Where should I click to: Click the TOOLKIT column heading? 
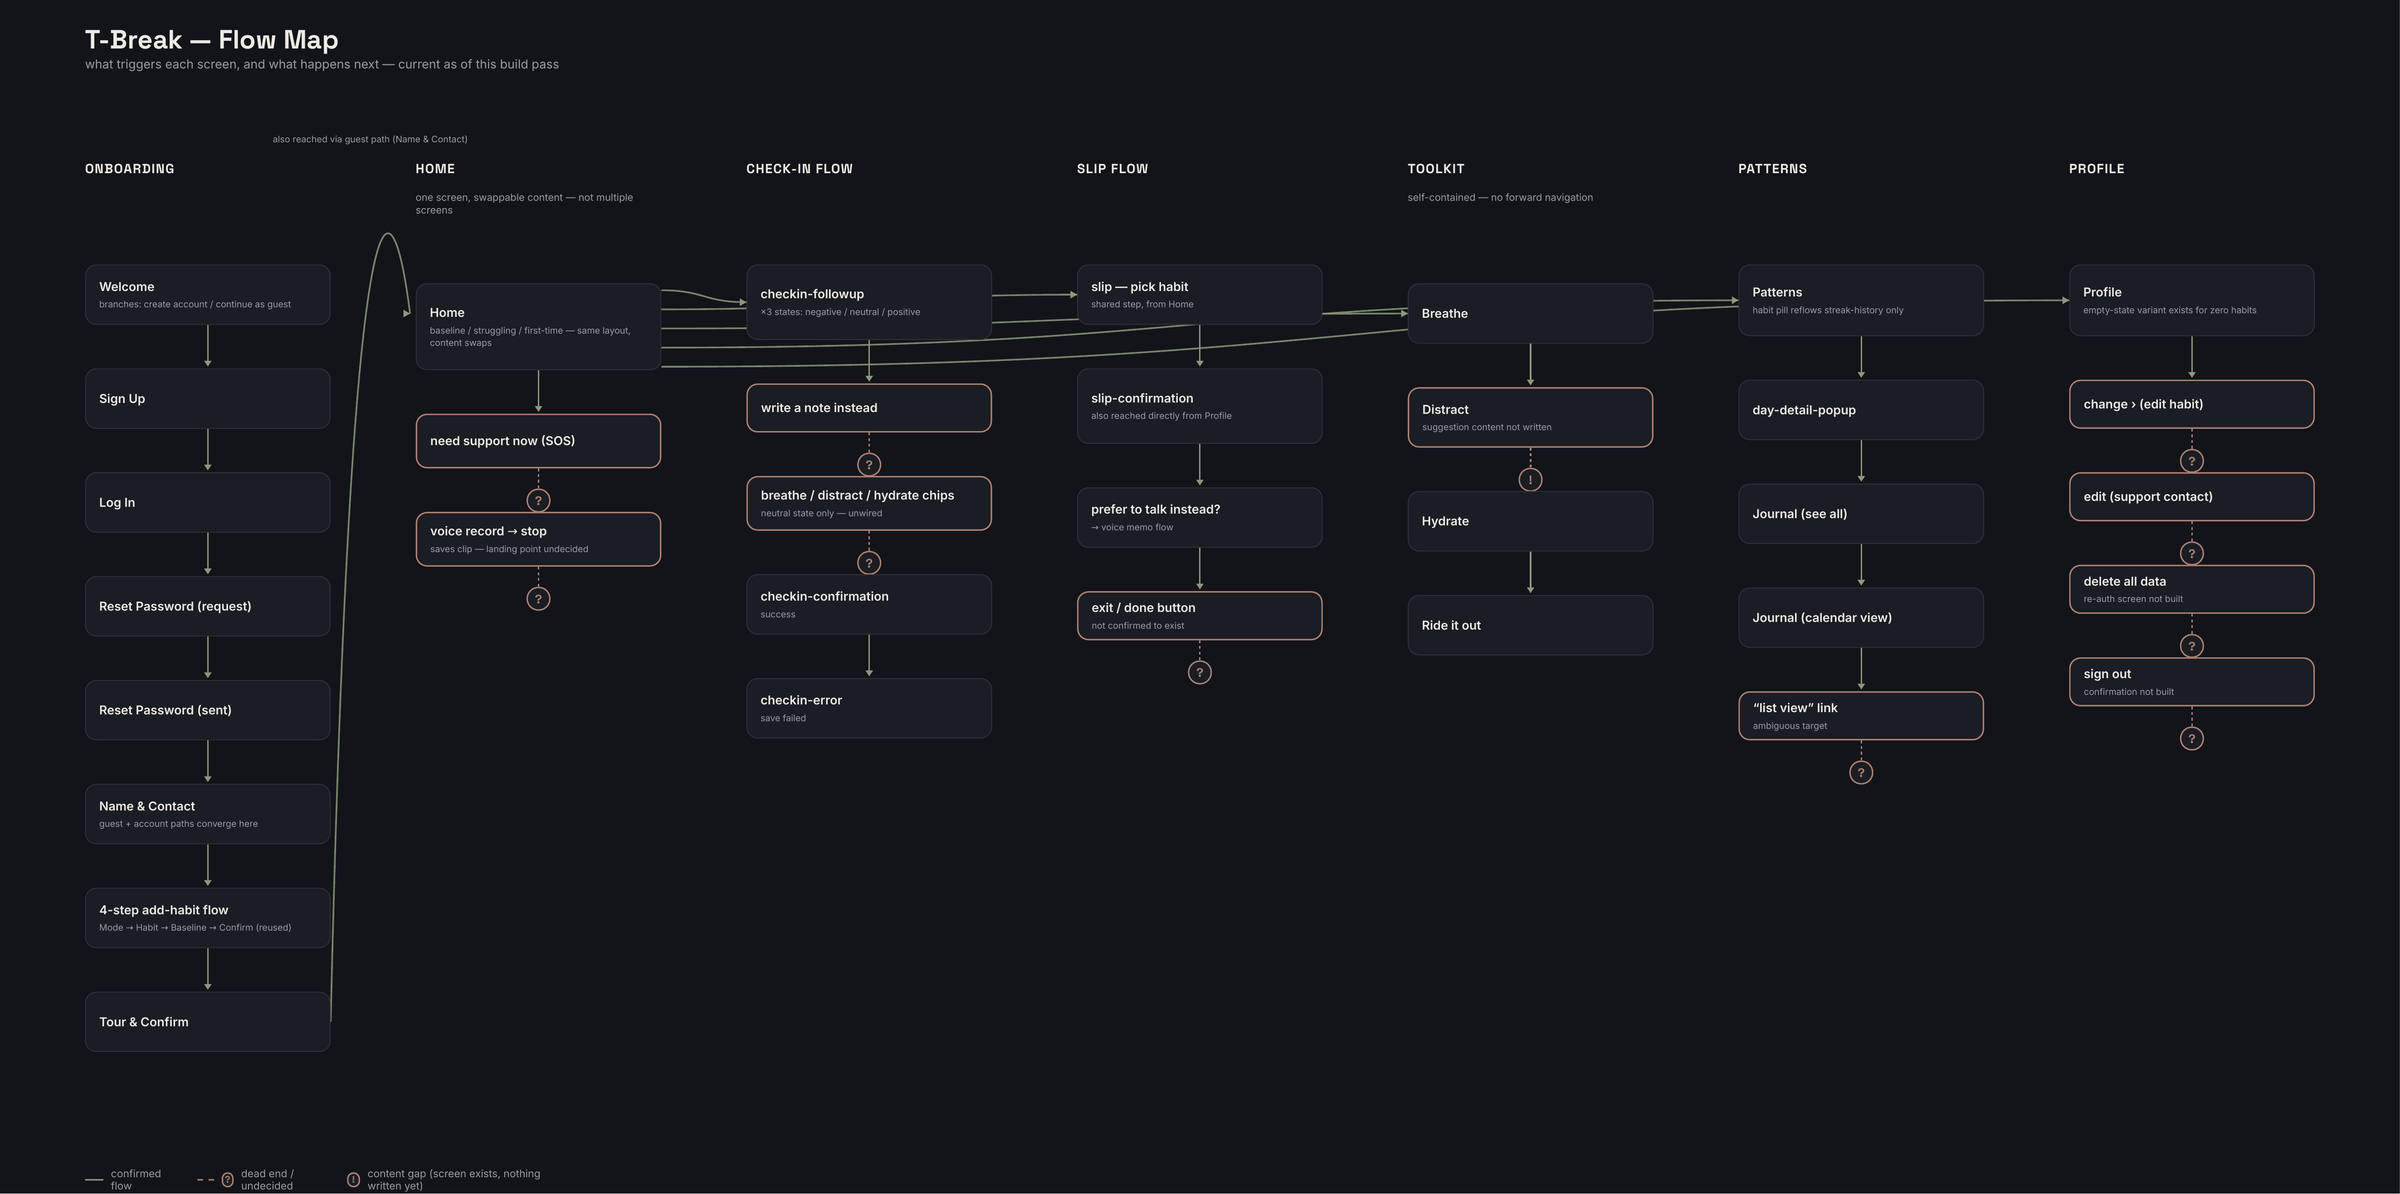point(1436,169)
